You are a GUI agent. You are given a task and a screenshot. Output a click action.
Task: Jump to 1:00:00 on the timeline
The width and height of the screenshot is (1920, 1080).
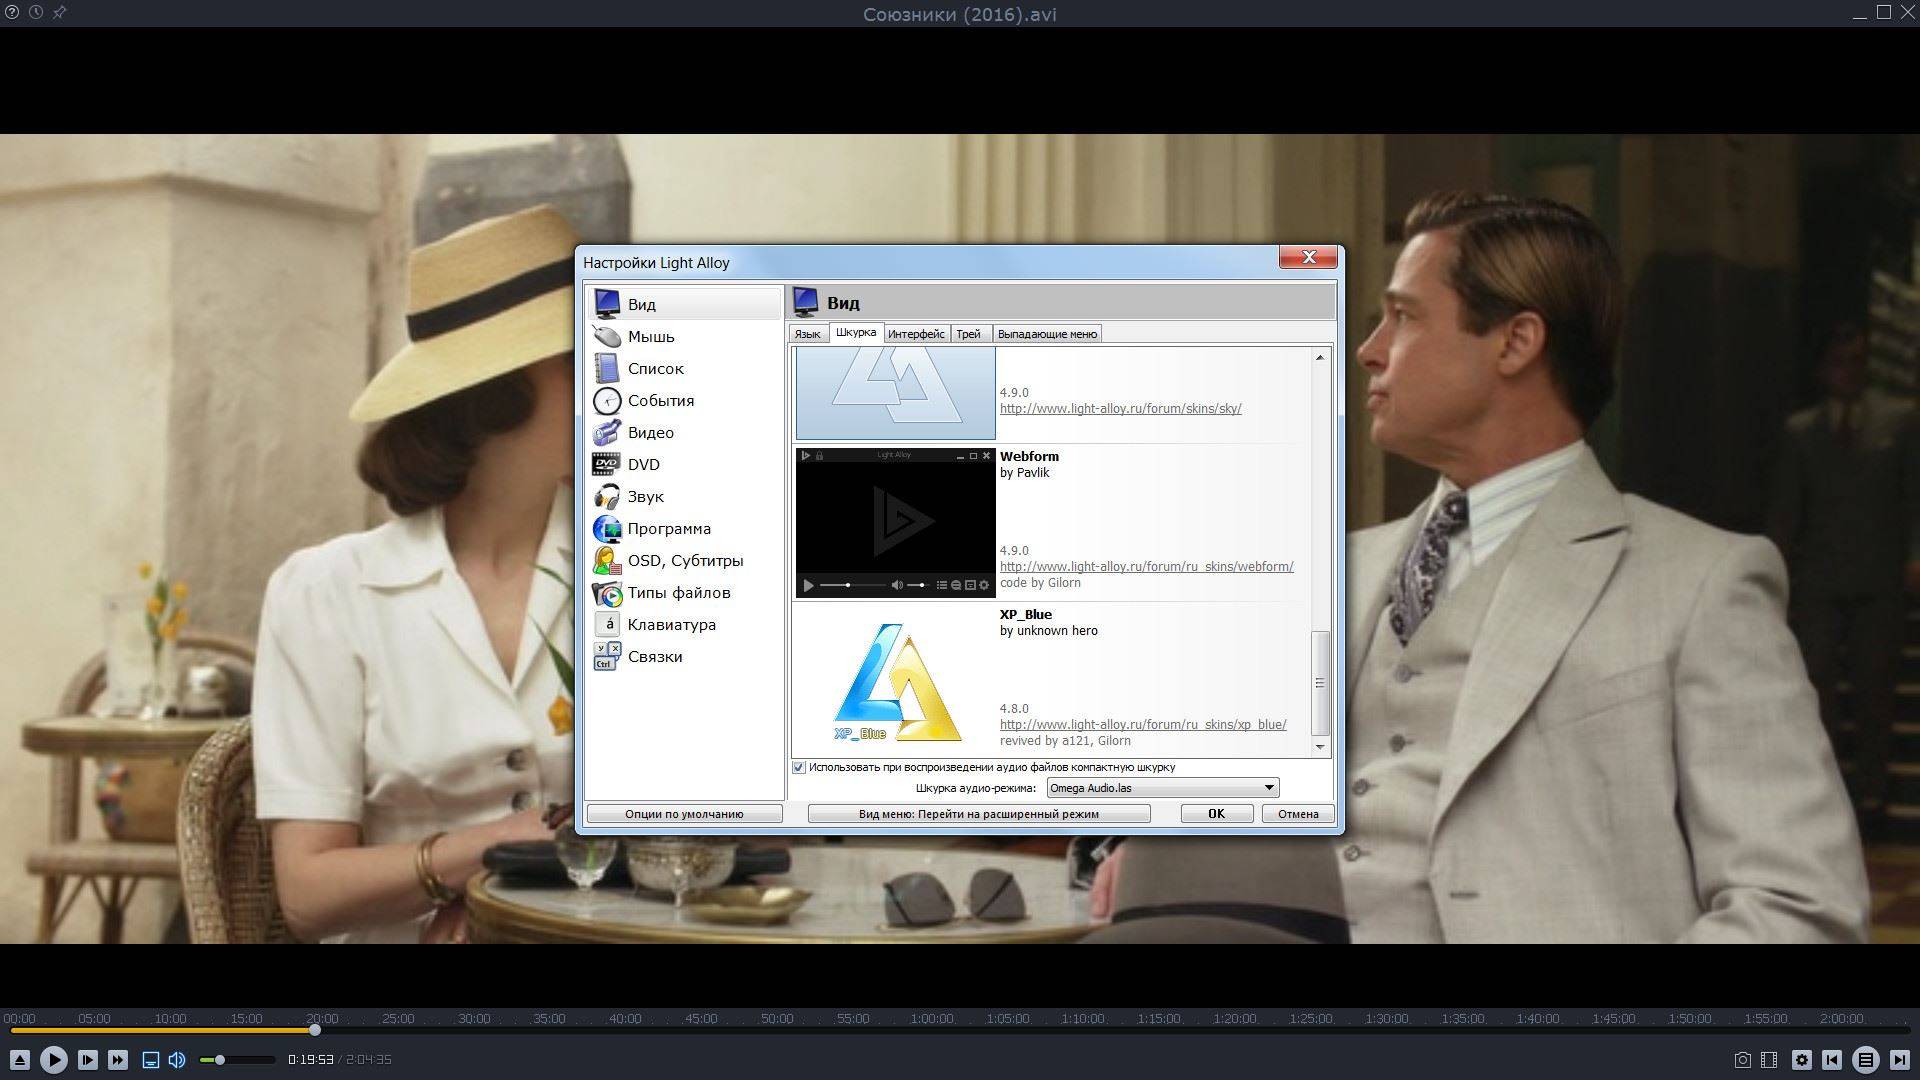point(931,1019)
